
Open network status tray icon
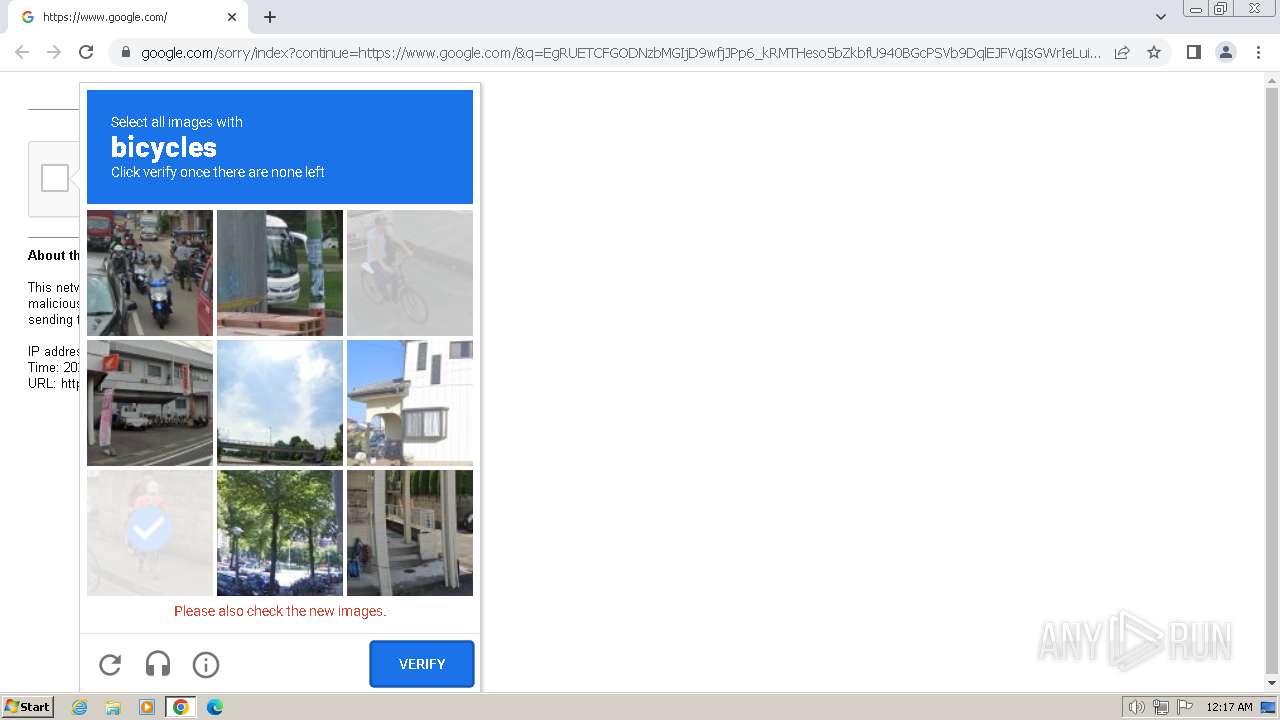[1161, 707]
